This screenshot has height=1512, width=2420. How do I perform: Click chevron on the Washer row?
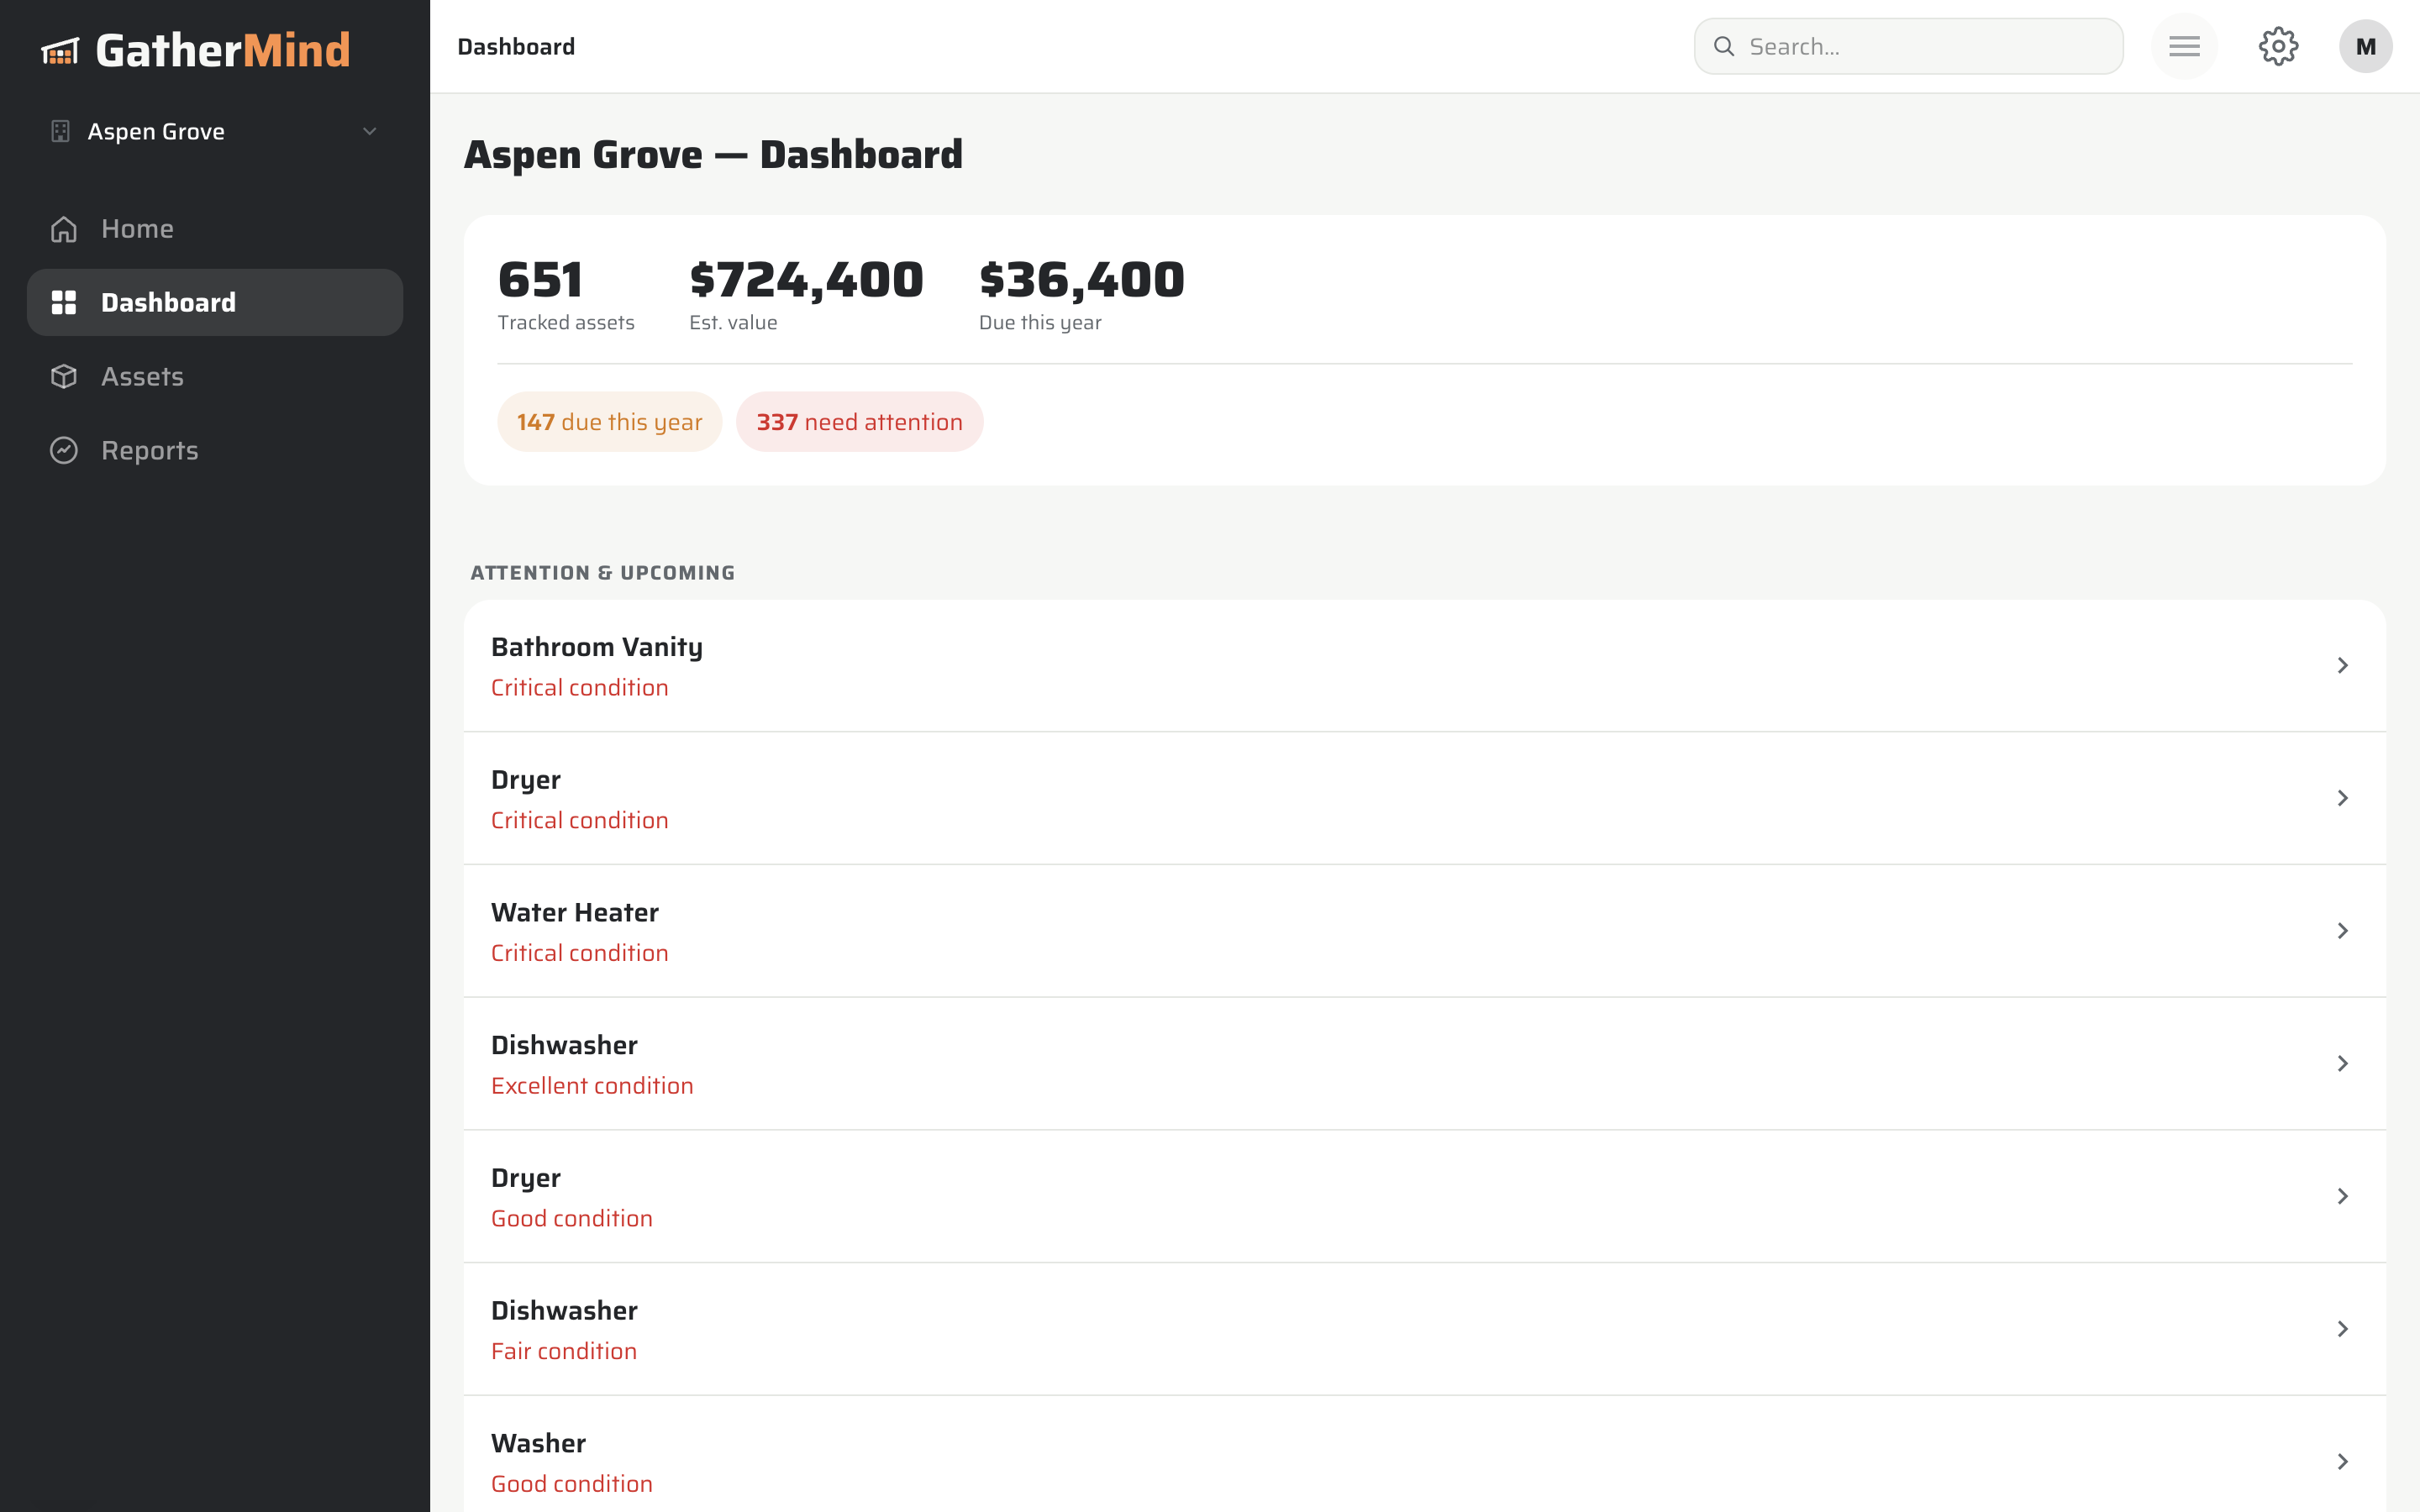(2342, 1462)
